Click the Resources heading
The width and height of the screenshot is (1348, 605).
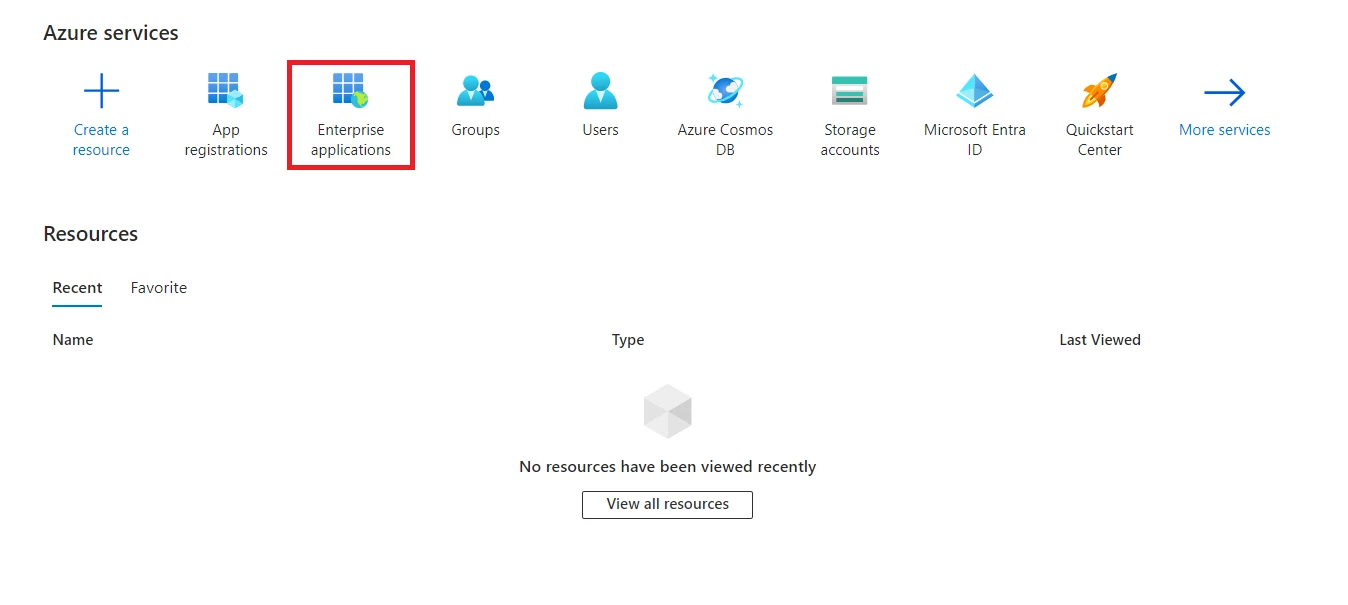[91, 234]
